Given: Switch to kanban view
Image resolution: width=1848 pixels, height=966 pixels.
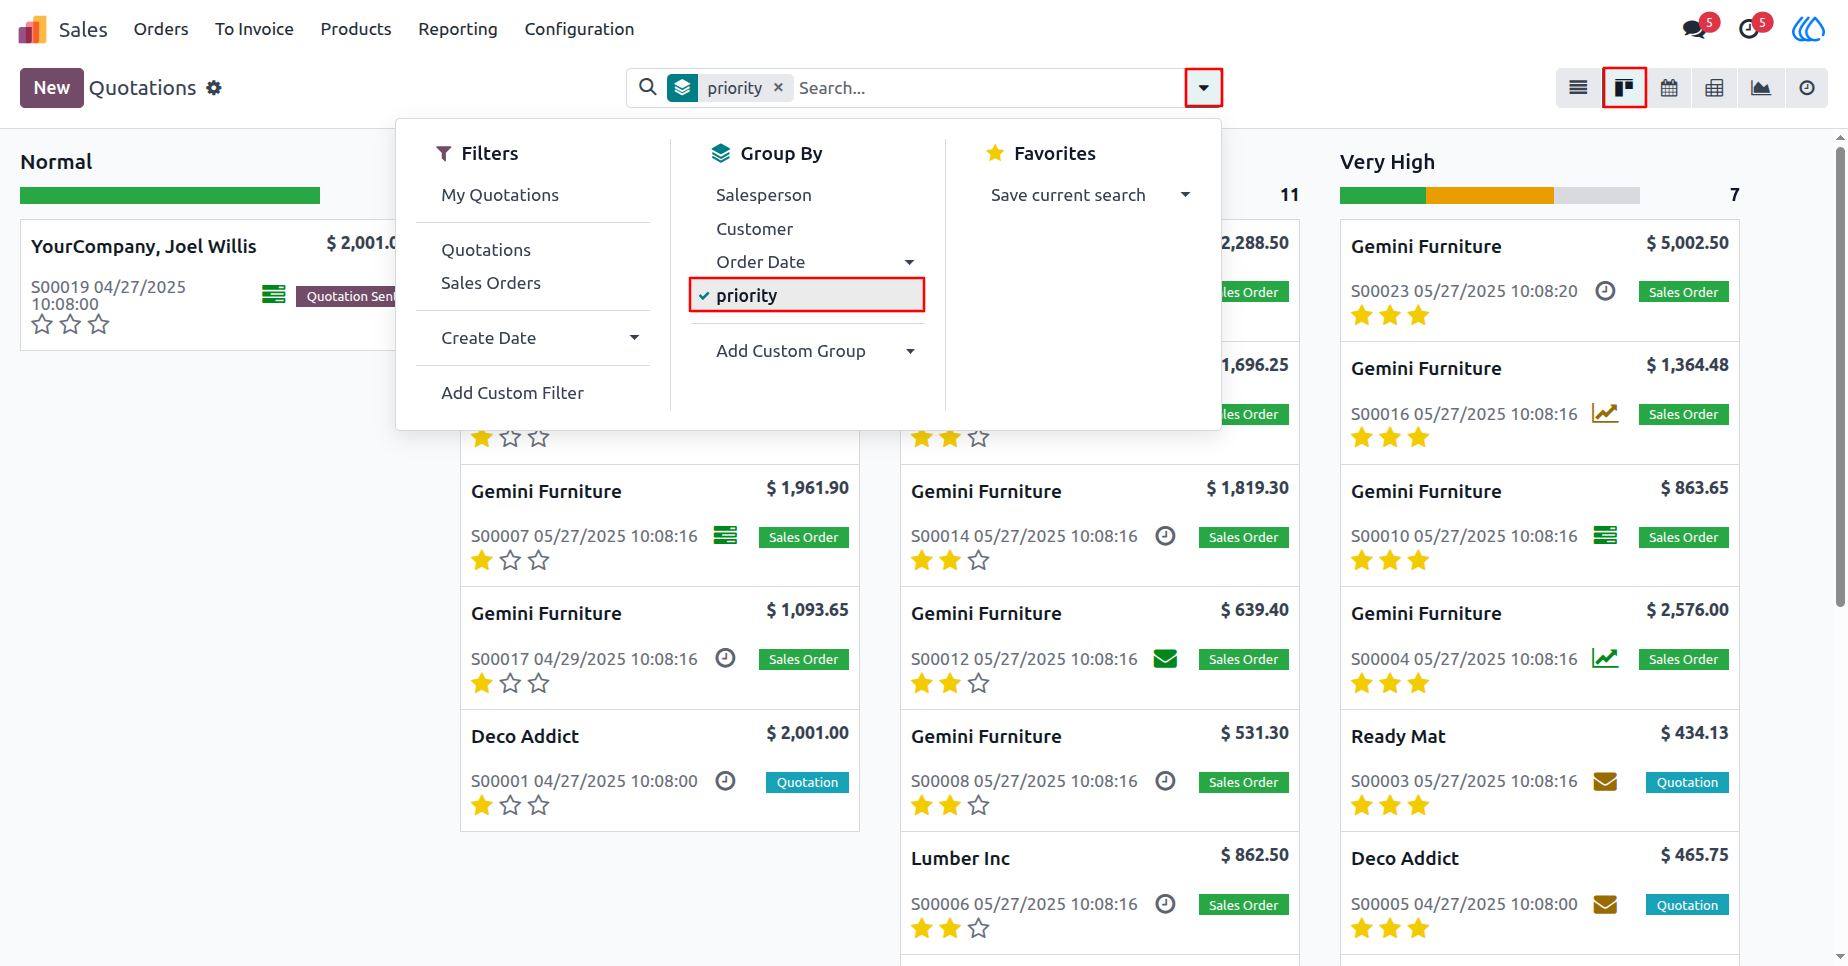Looking at the screenshot, I should coord(1624,88).
